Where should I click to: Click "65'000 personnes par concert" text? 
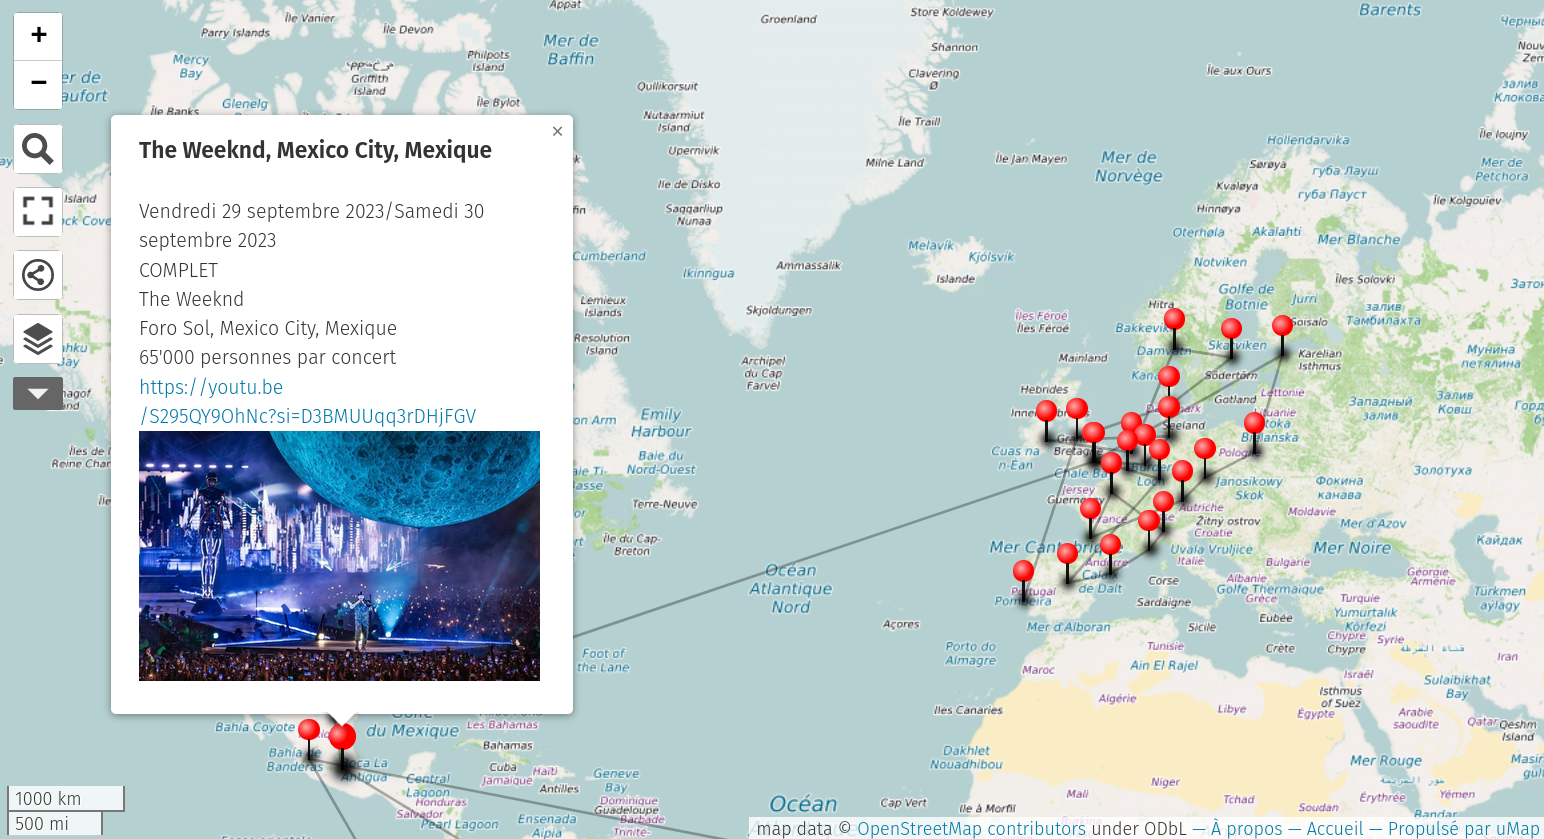click(x=267, y=357)
